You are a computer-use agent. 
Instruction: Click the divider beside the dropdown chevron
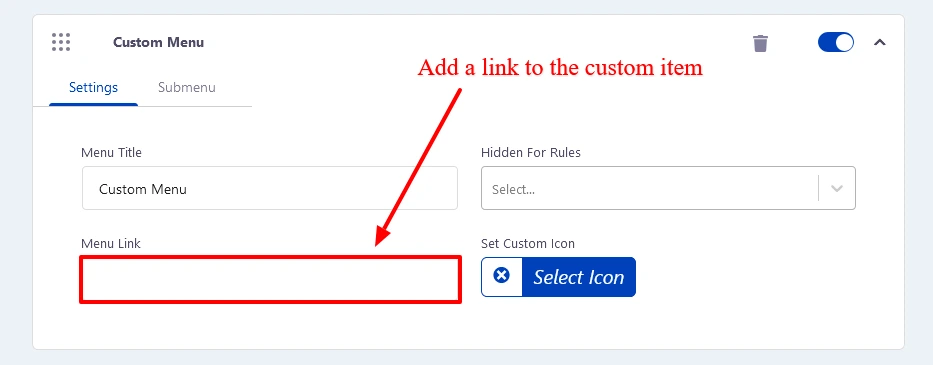tap(819, 189)
